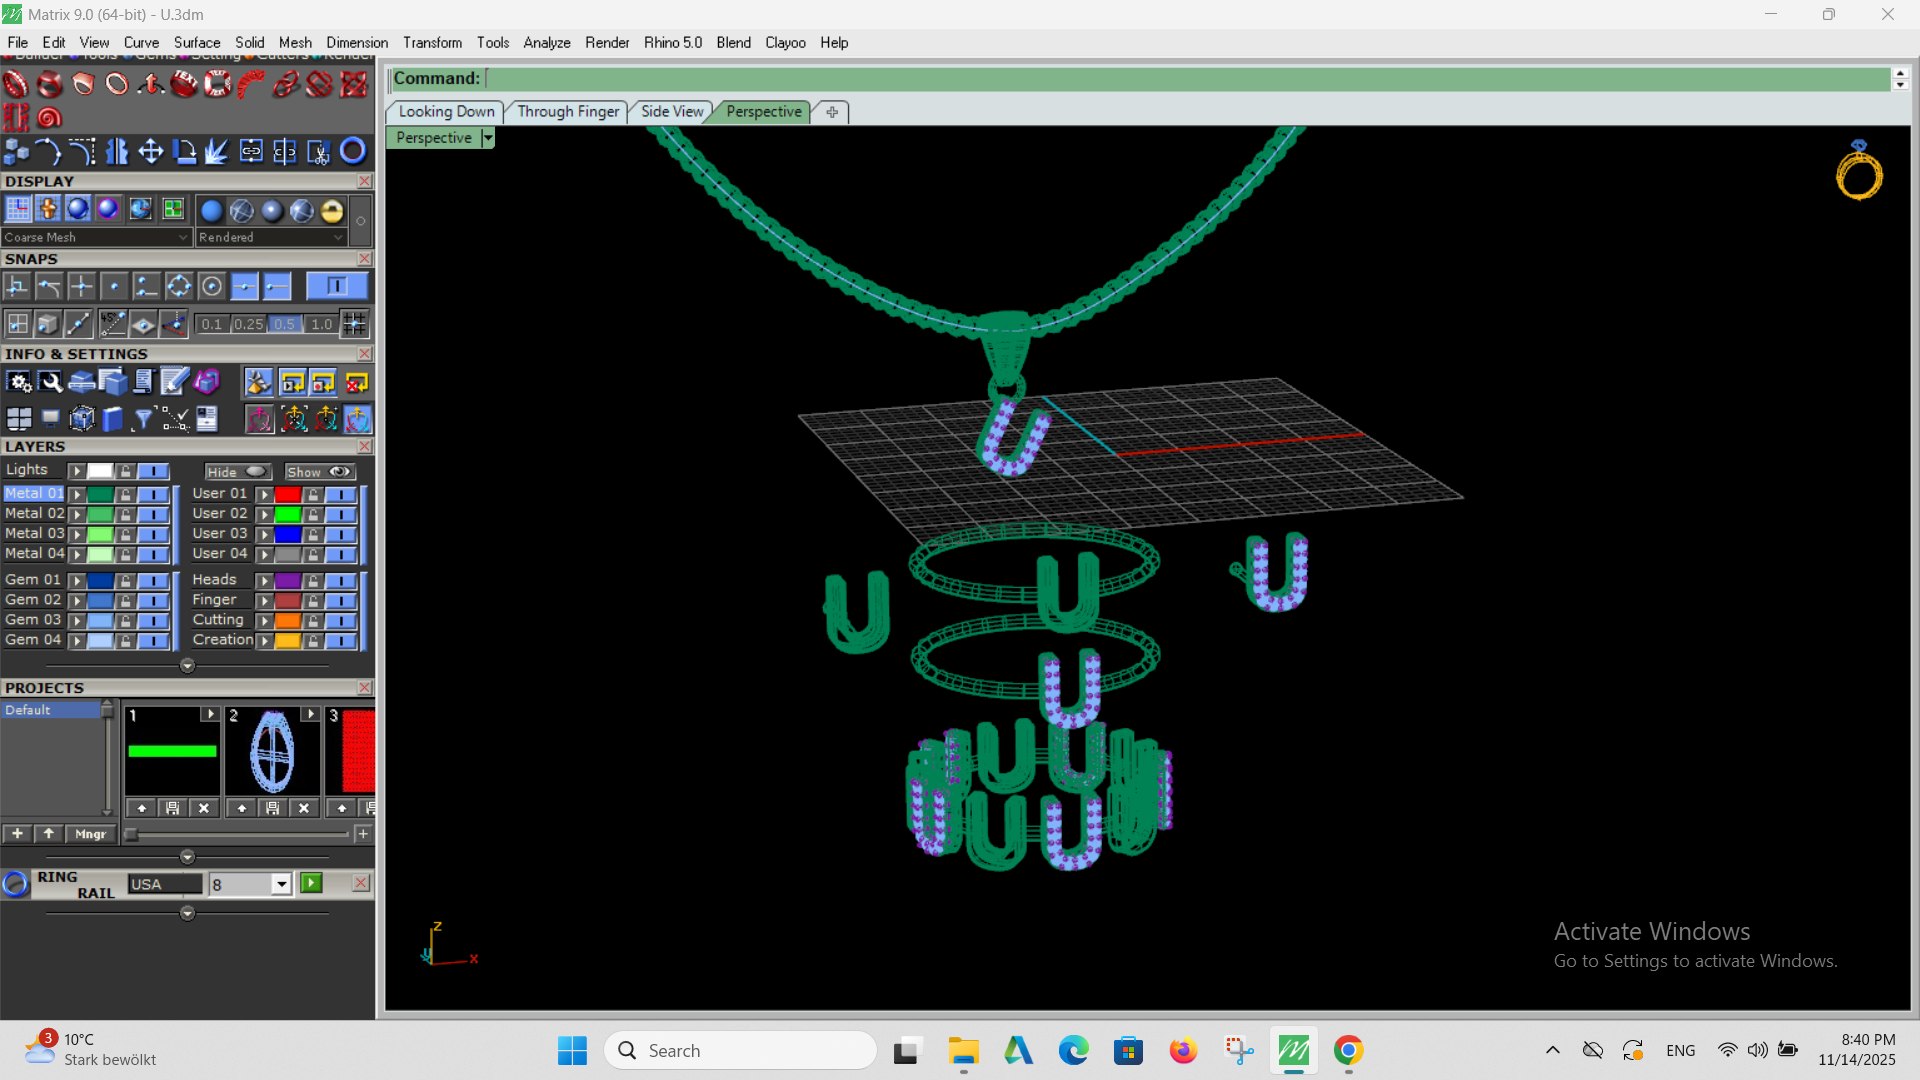Expand the Perspective viewport menu arrow

488,138
